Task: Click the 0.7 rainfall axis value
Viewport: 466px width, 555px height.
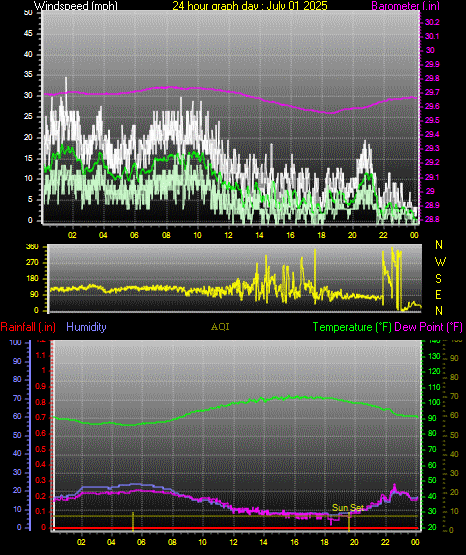Action: [41, 417]
